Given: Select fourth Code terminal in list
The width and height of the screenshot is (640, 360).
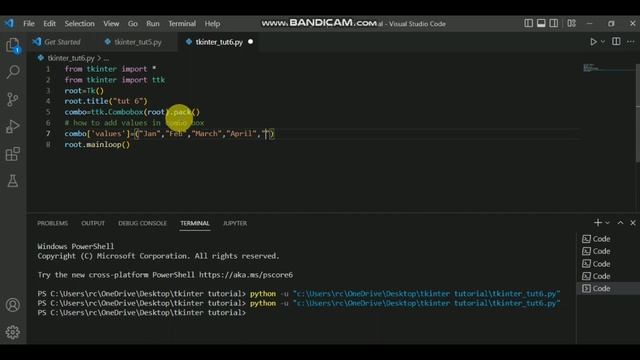Looking at the screenshot, I should pos(608,276).
